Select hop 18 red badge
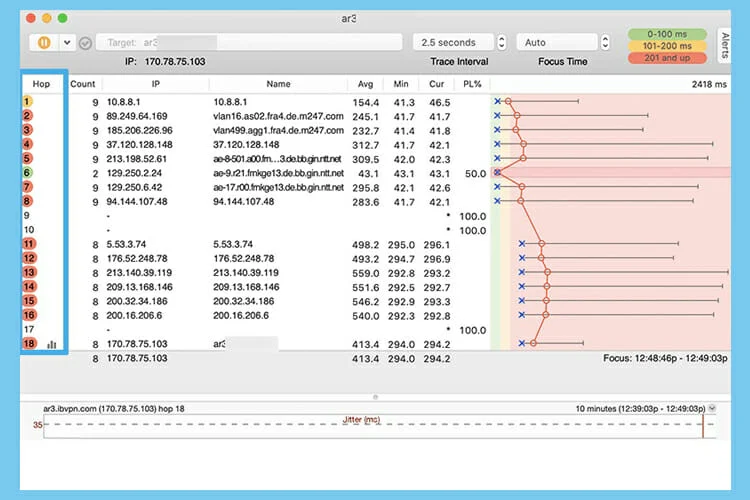 tap(29, 344)
